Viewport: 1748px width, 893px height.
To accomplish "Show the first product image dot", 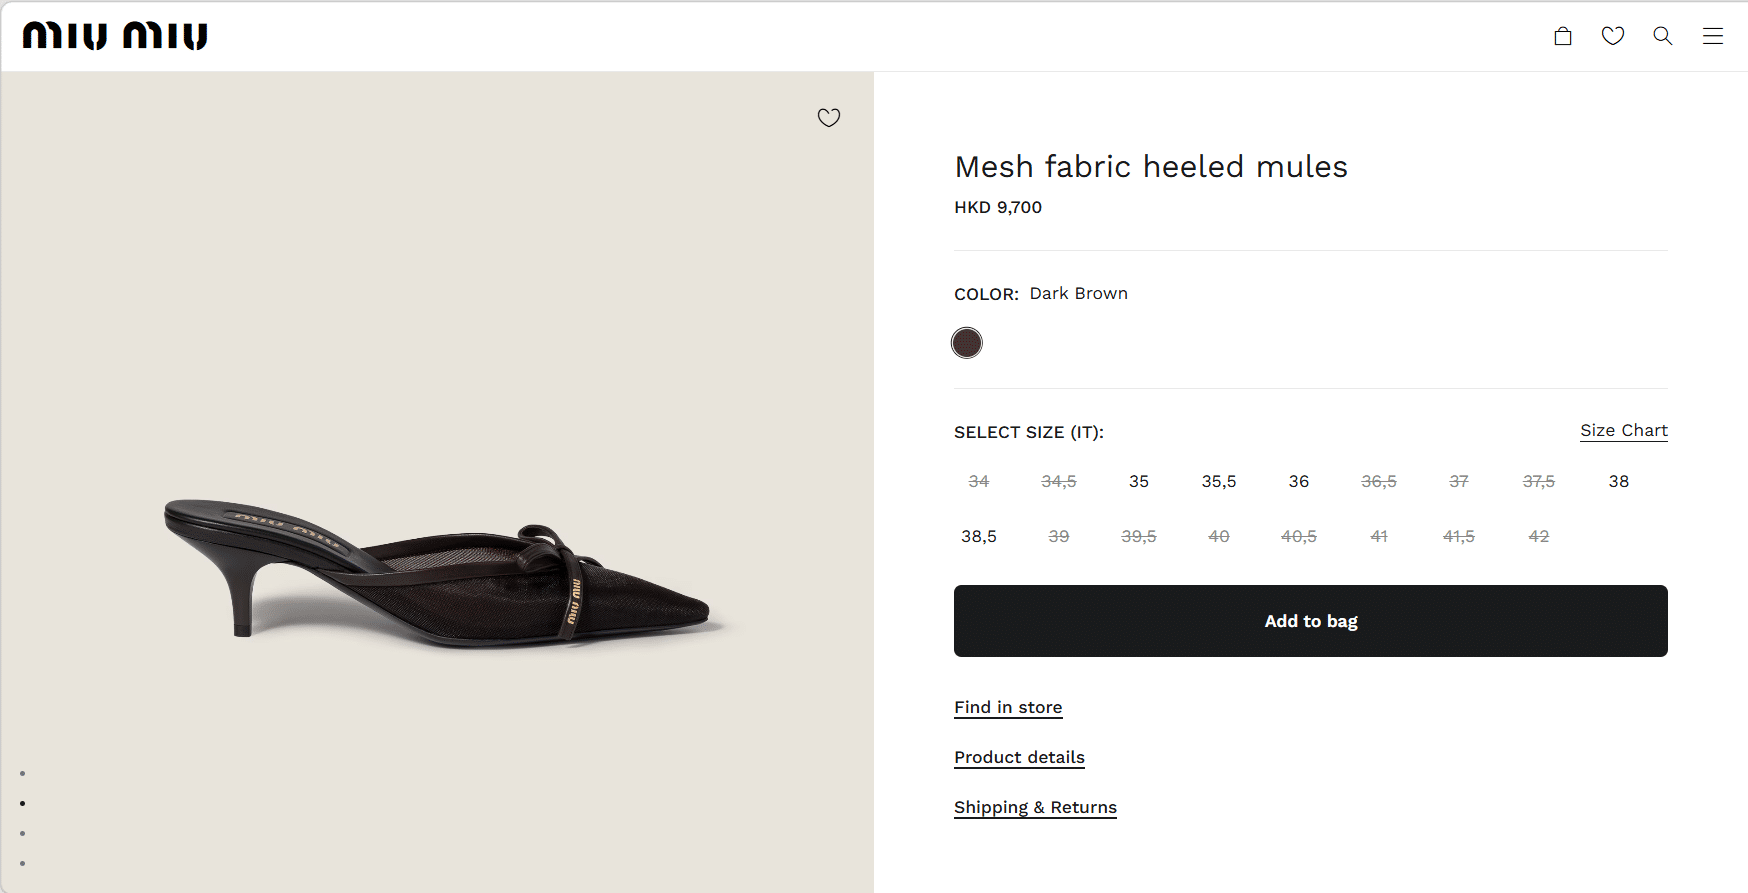I will click(x=23, y=774).
